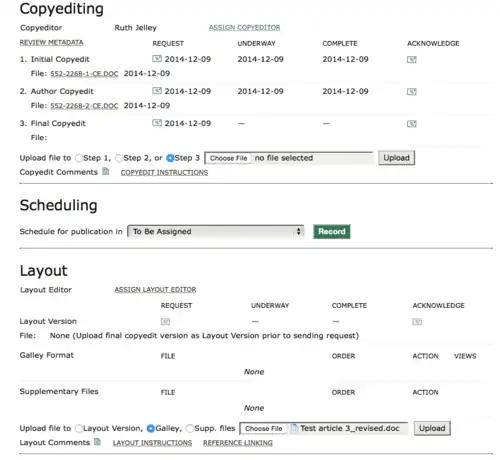This screenshot has height=460, width=500.
Task: Click Author Copyedit request email icon
Action: [157, 91]
